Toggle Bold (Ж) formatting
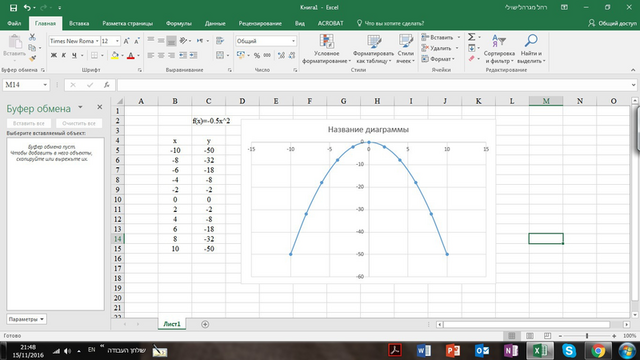 click(x=53, y=56)
